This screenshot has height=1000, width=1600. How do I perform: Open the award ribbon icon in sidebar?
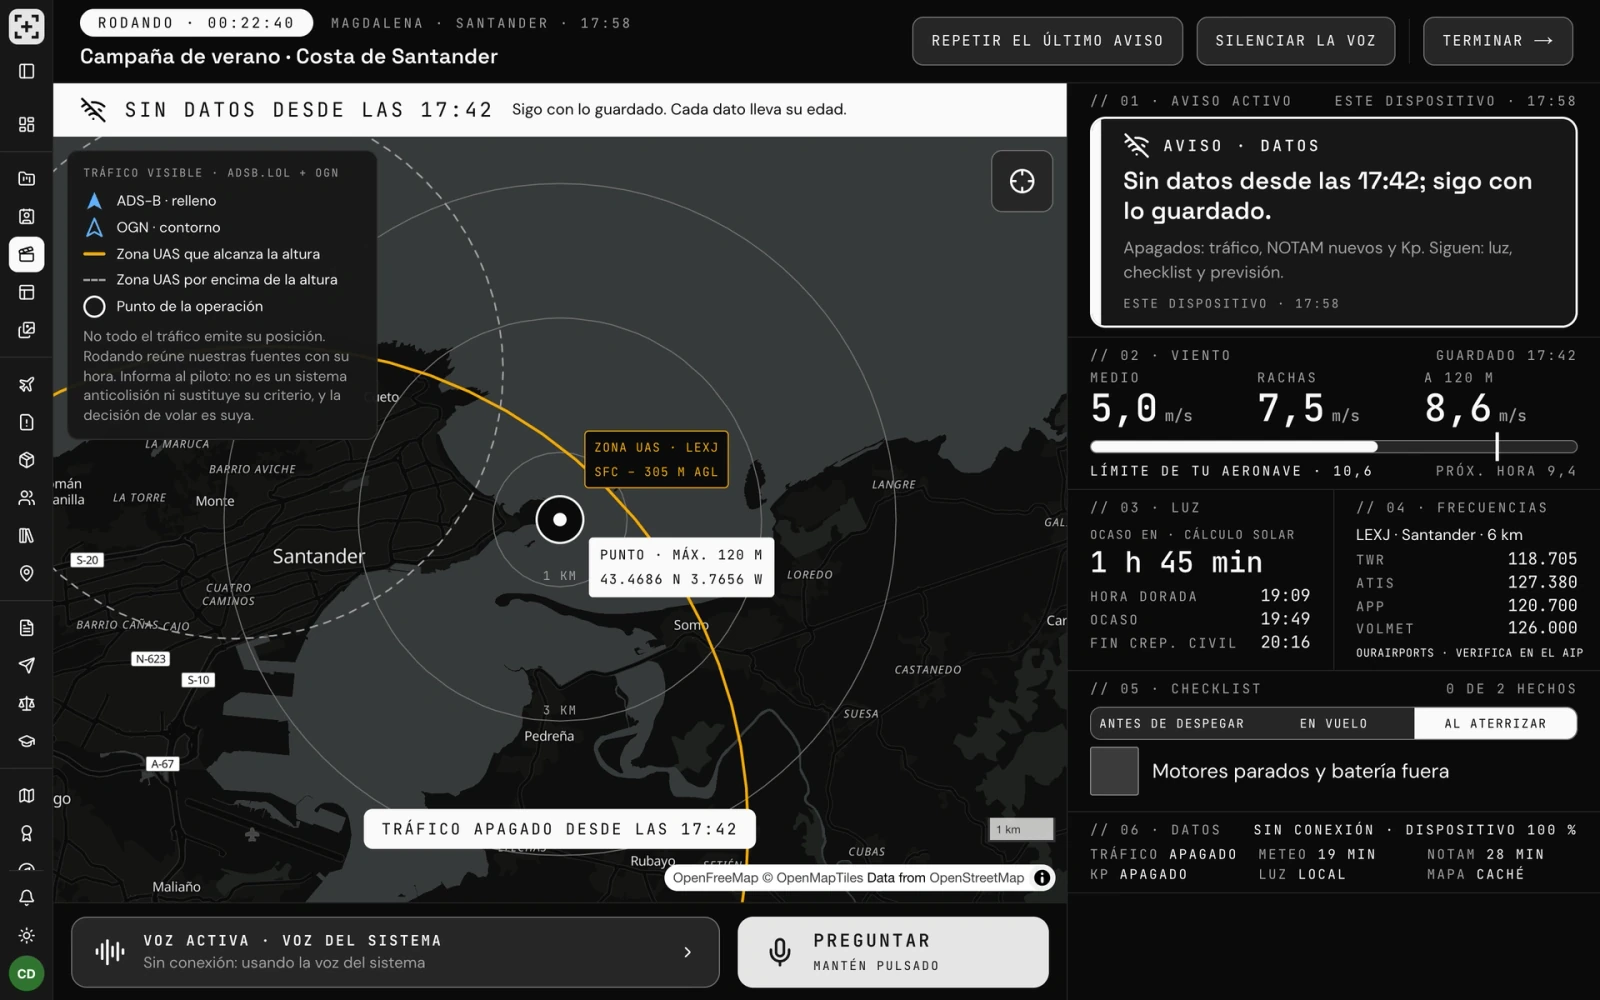27,834
